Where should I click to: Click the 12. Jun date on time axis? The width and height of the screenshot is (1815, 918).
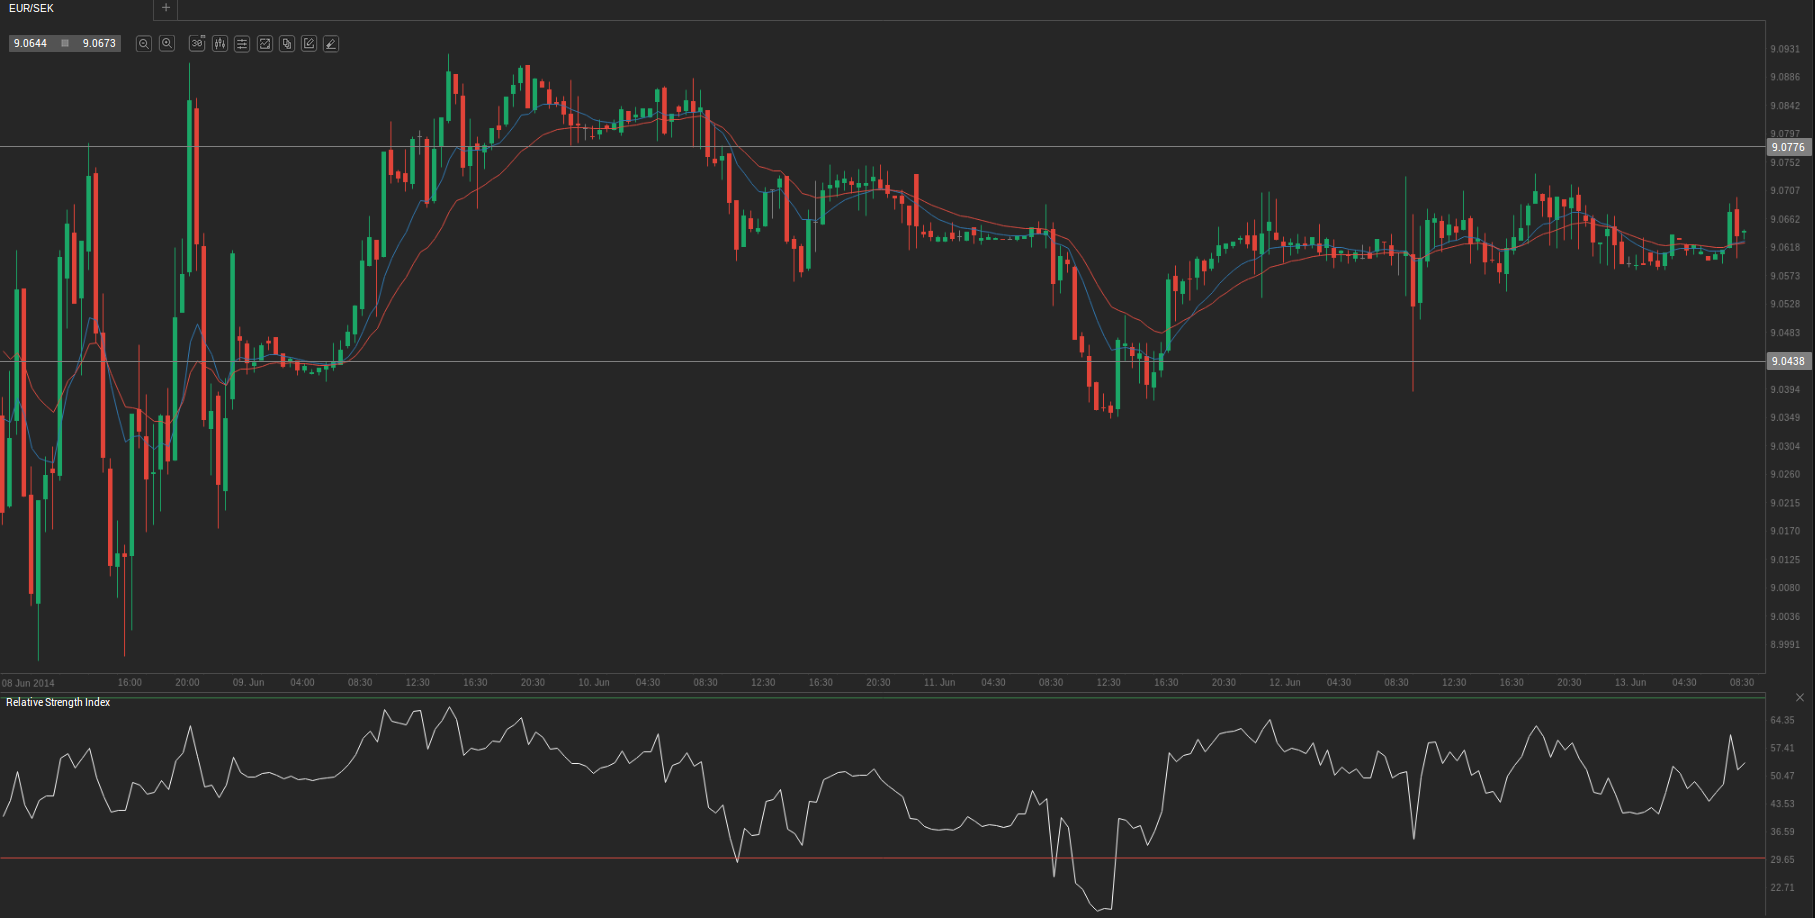[x=1284, y=683]
